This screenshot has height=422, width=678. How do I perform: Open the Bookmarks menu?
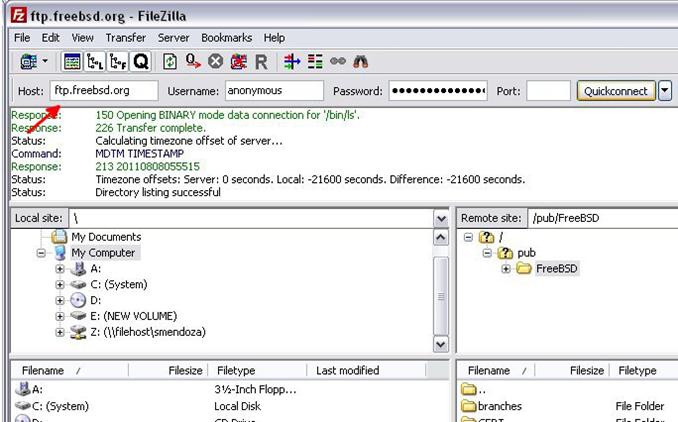227,38
